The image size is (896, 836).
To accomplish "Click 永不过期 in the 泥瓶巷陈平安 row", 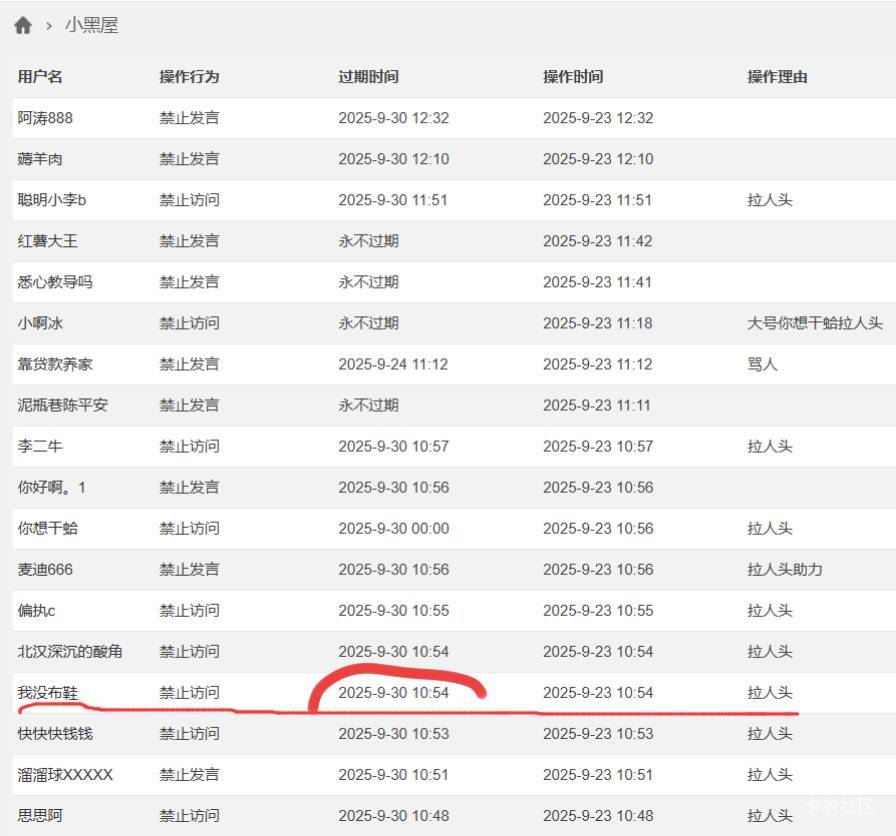I will [x=368, y=405].
